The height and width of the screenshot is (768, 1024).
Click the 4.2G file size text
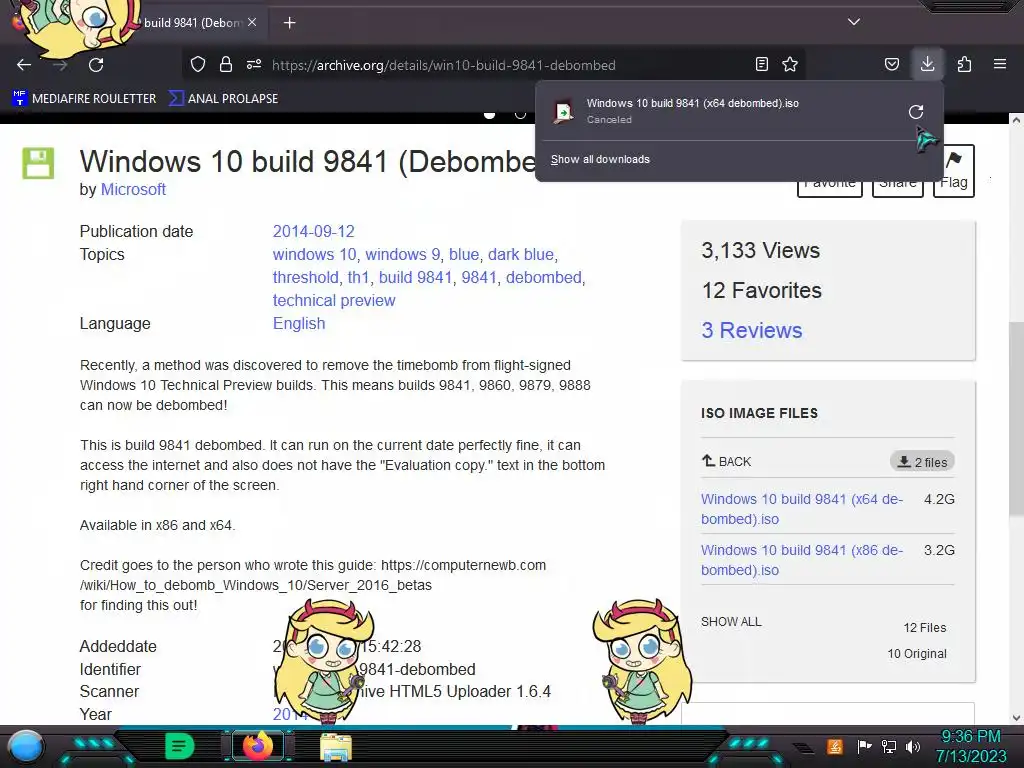[x=939, y=500]
